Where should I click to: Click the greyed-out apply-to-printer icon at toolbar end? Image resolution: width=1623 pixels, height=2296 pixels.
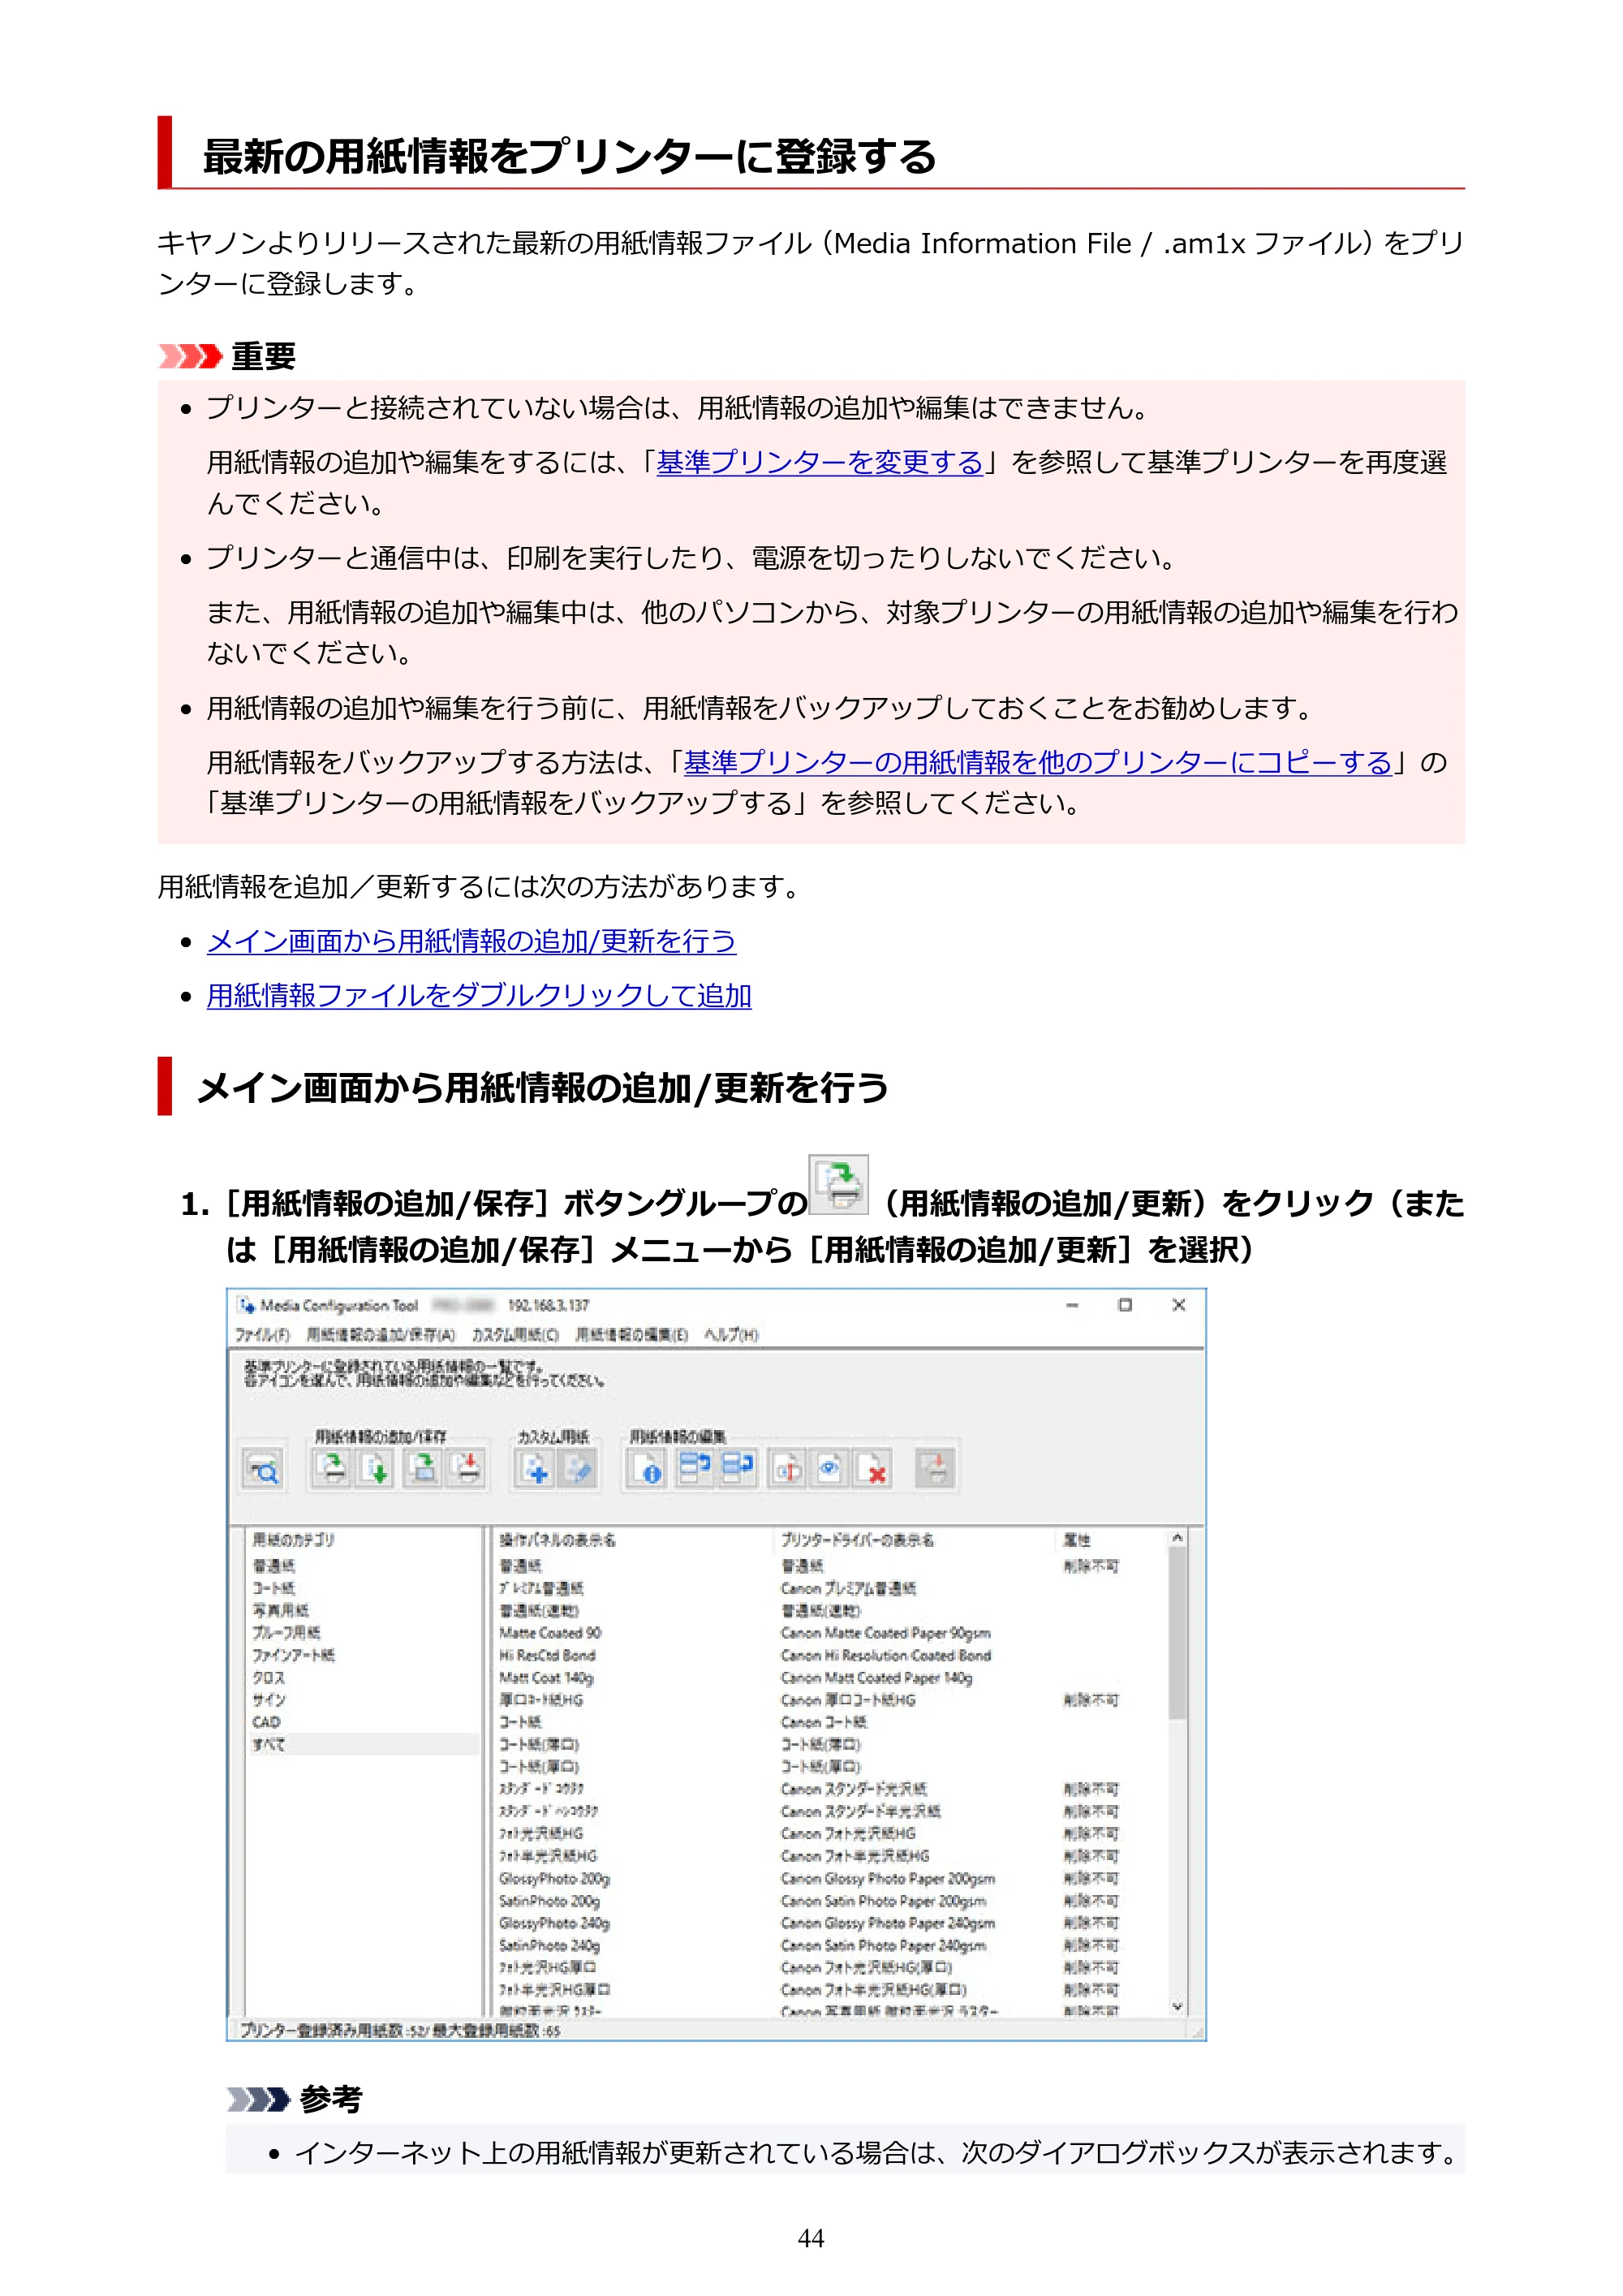(936, 1469)
